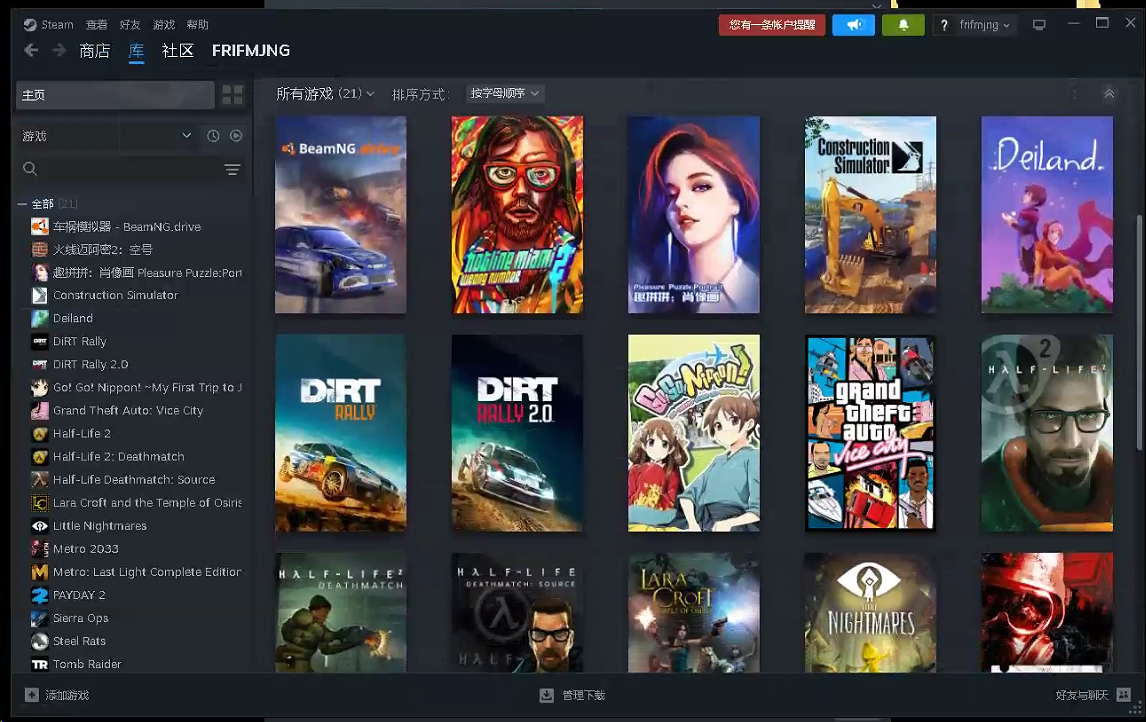This screenshot has width=1146, height=722.
Task: Click the Steel Rats list icon
Action: (x=39, y=641)
